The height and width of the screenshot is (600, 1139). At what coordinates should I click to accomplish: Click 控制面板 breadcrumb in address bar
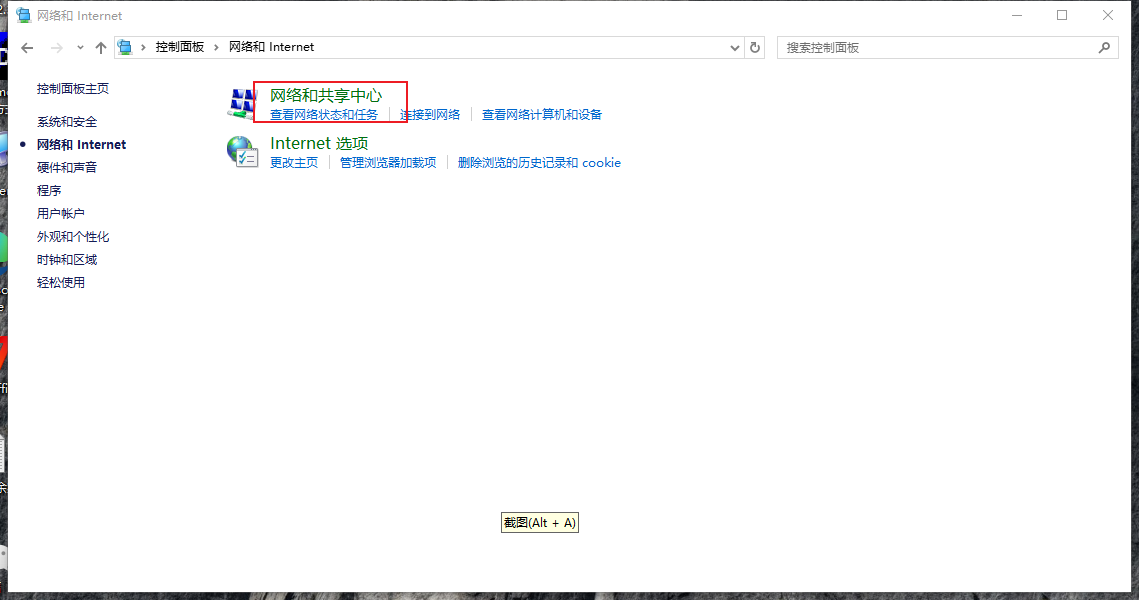179,47
